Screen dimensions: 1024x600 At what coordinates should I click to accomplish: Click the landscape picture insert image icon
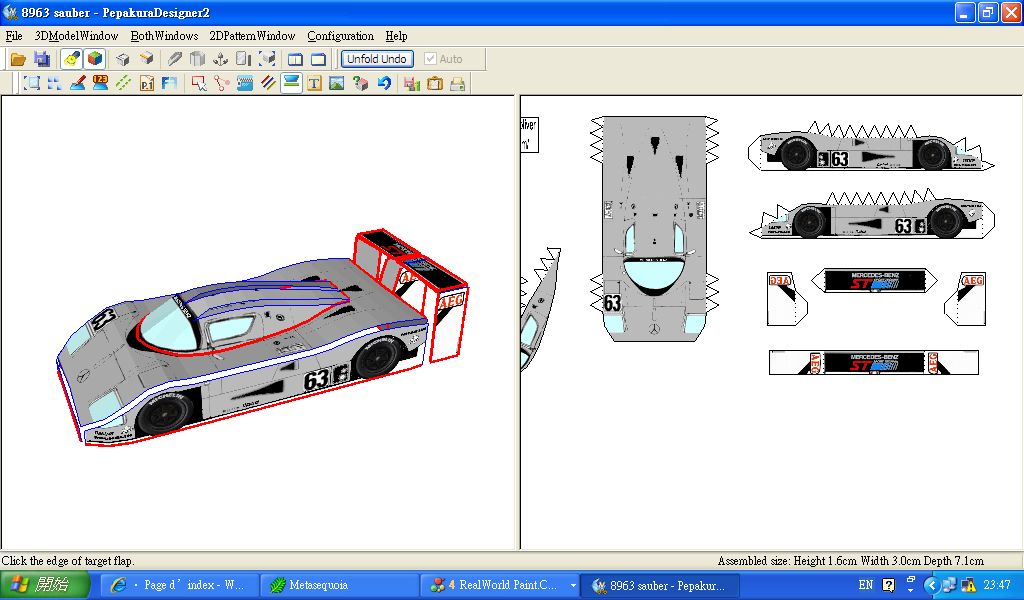point(337,84)
